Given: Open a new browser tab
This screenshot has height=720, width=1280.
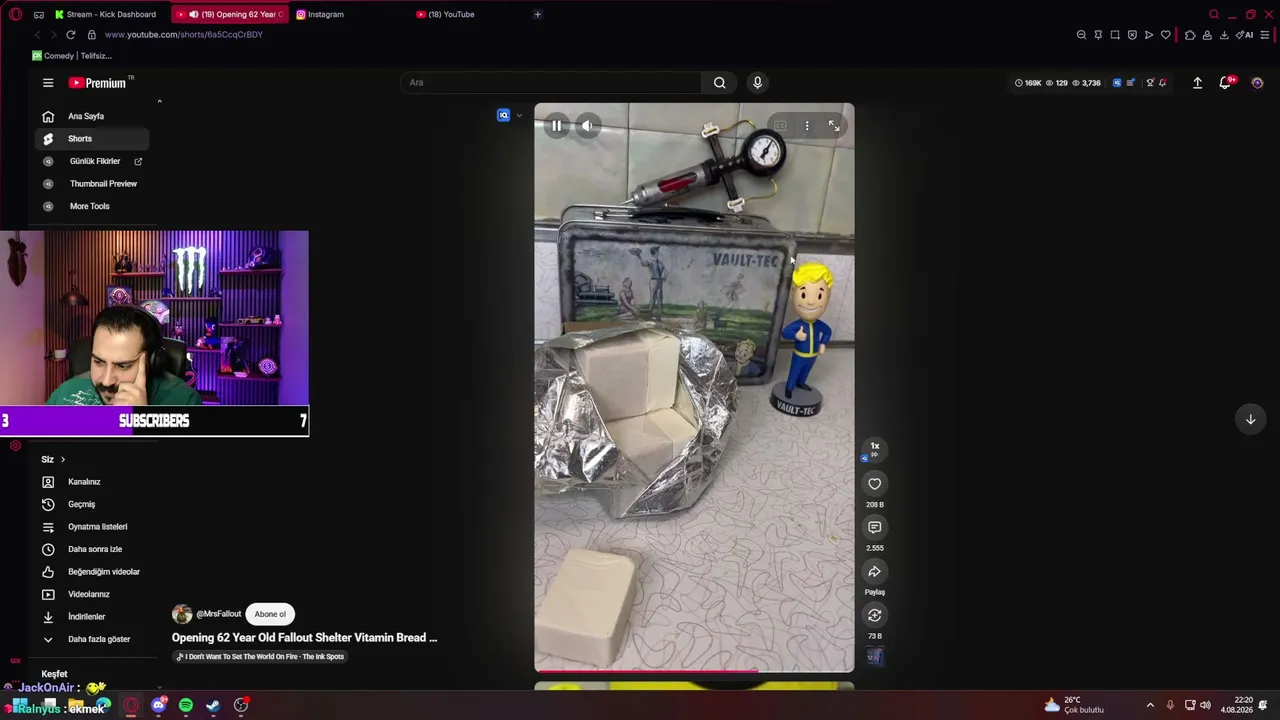Looking at the screenshot, I should pyautogui.click(x=537, y=14).
